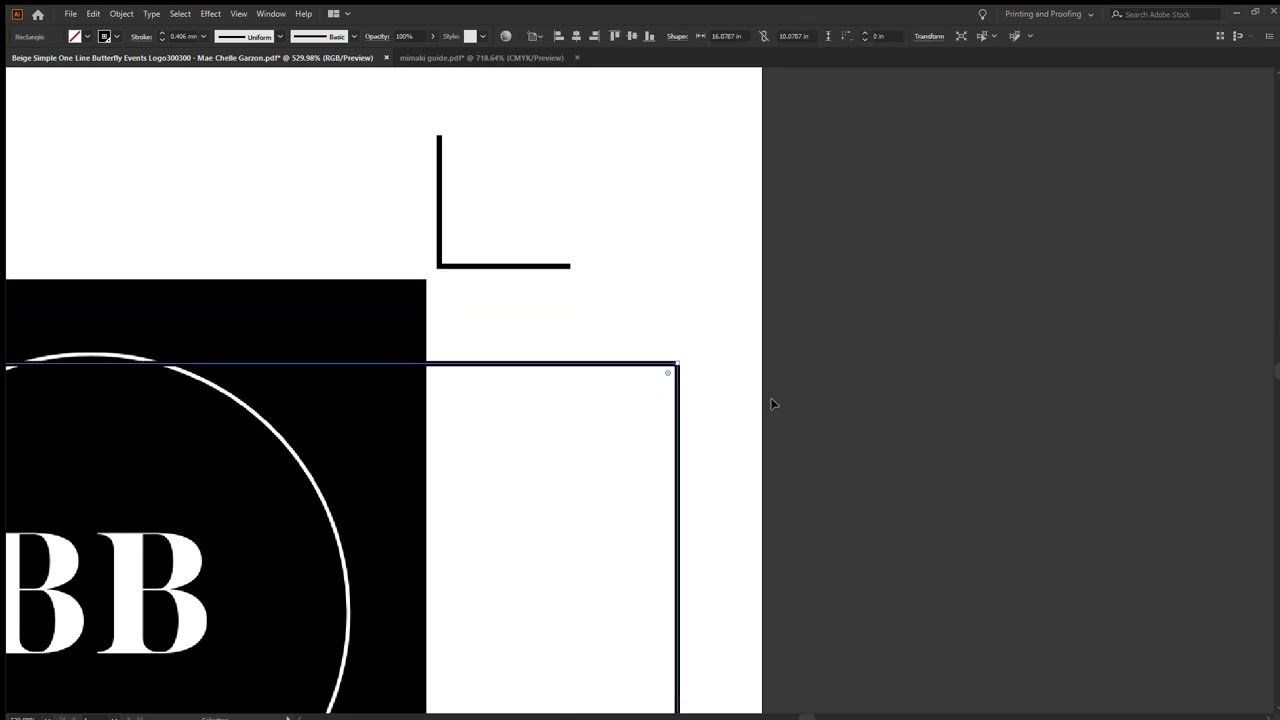The width and height of the screenshot is (1280, 720).
Task: Open the Object menu
Action: click(x=121, y=14)
